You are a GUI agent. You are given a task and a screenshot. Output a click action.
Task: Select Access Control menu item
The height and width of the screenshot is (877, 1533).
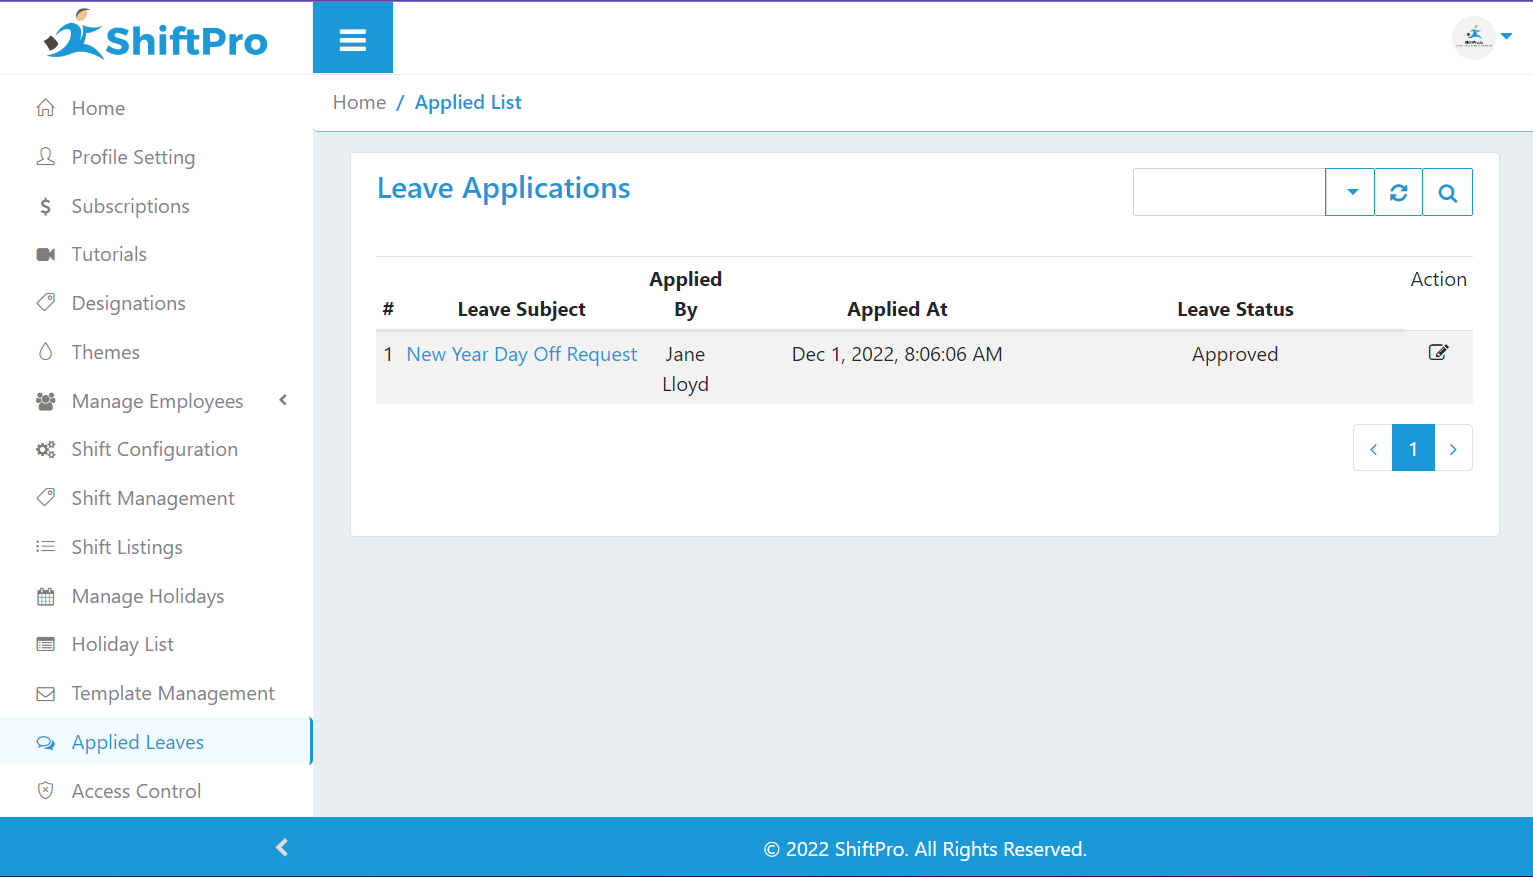136,791
